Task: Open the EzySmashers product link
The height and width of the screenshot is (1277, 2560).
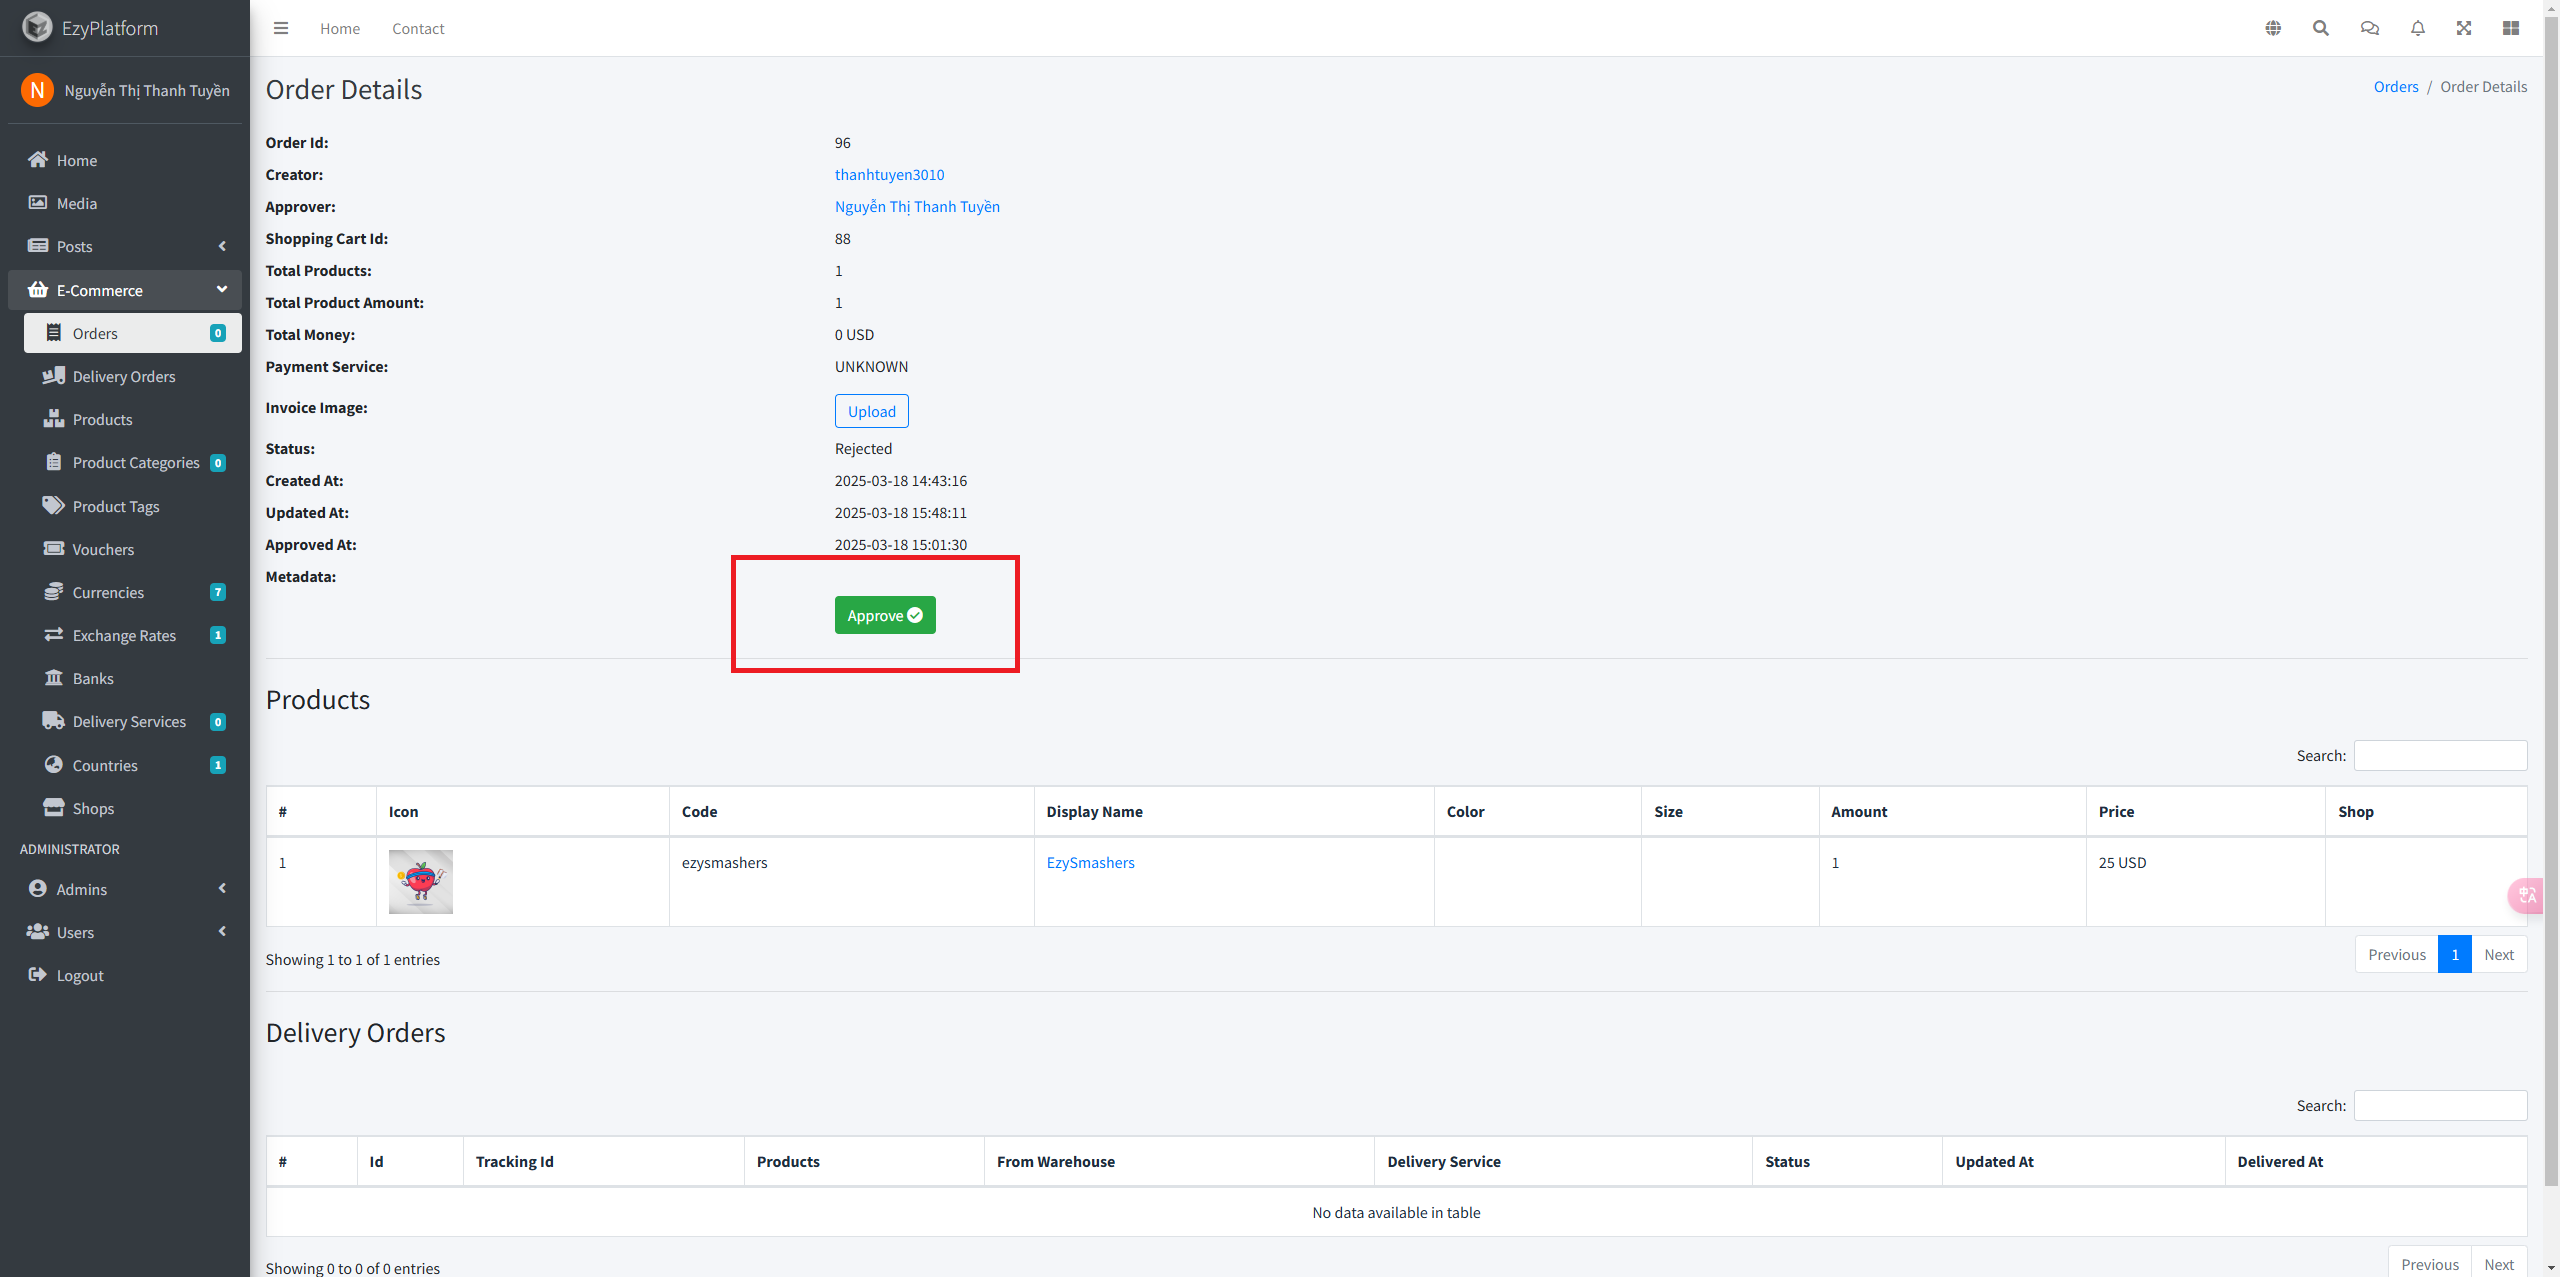Action: pyautogui.click(x=1090, y=863)
